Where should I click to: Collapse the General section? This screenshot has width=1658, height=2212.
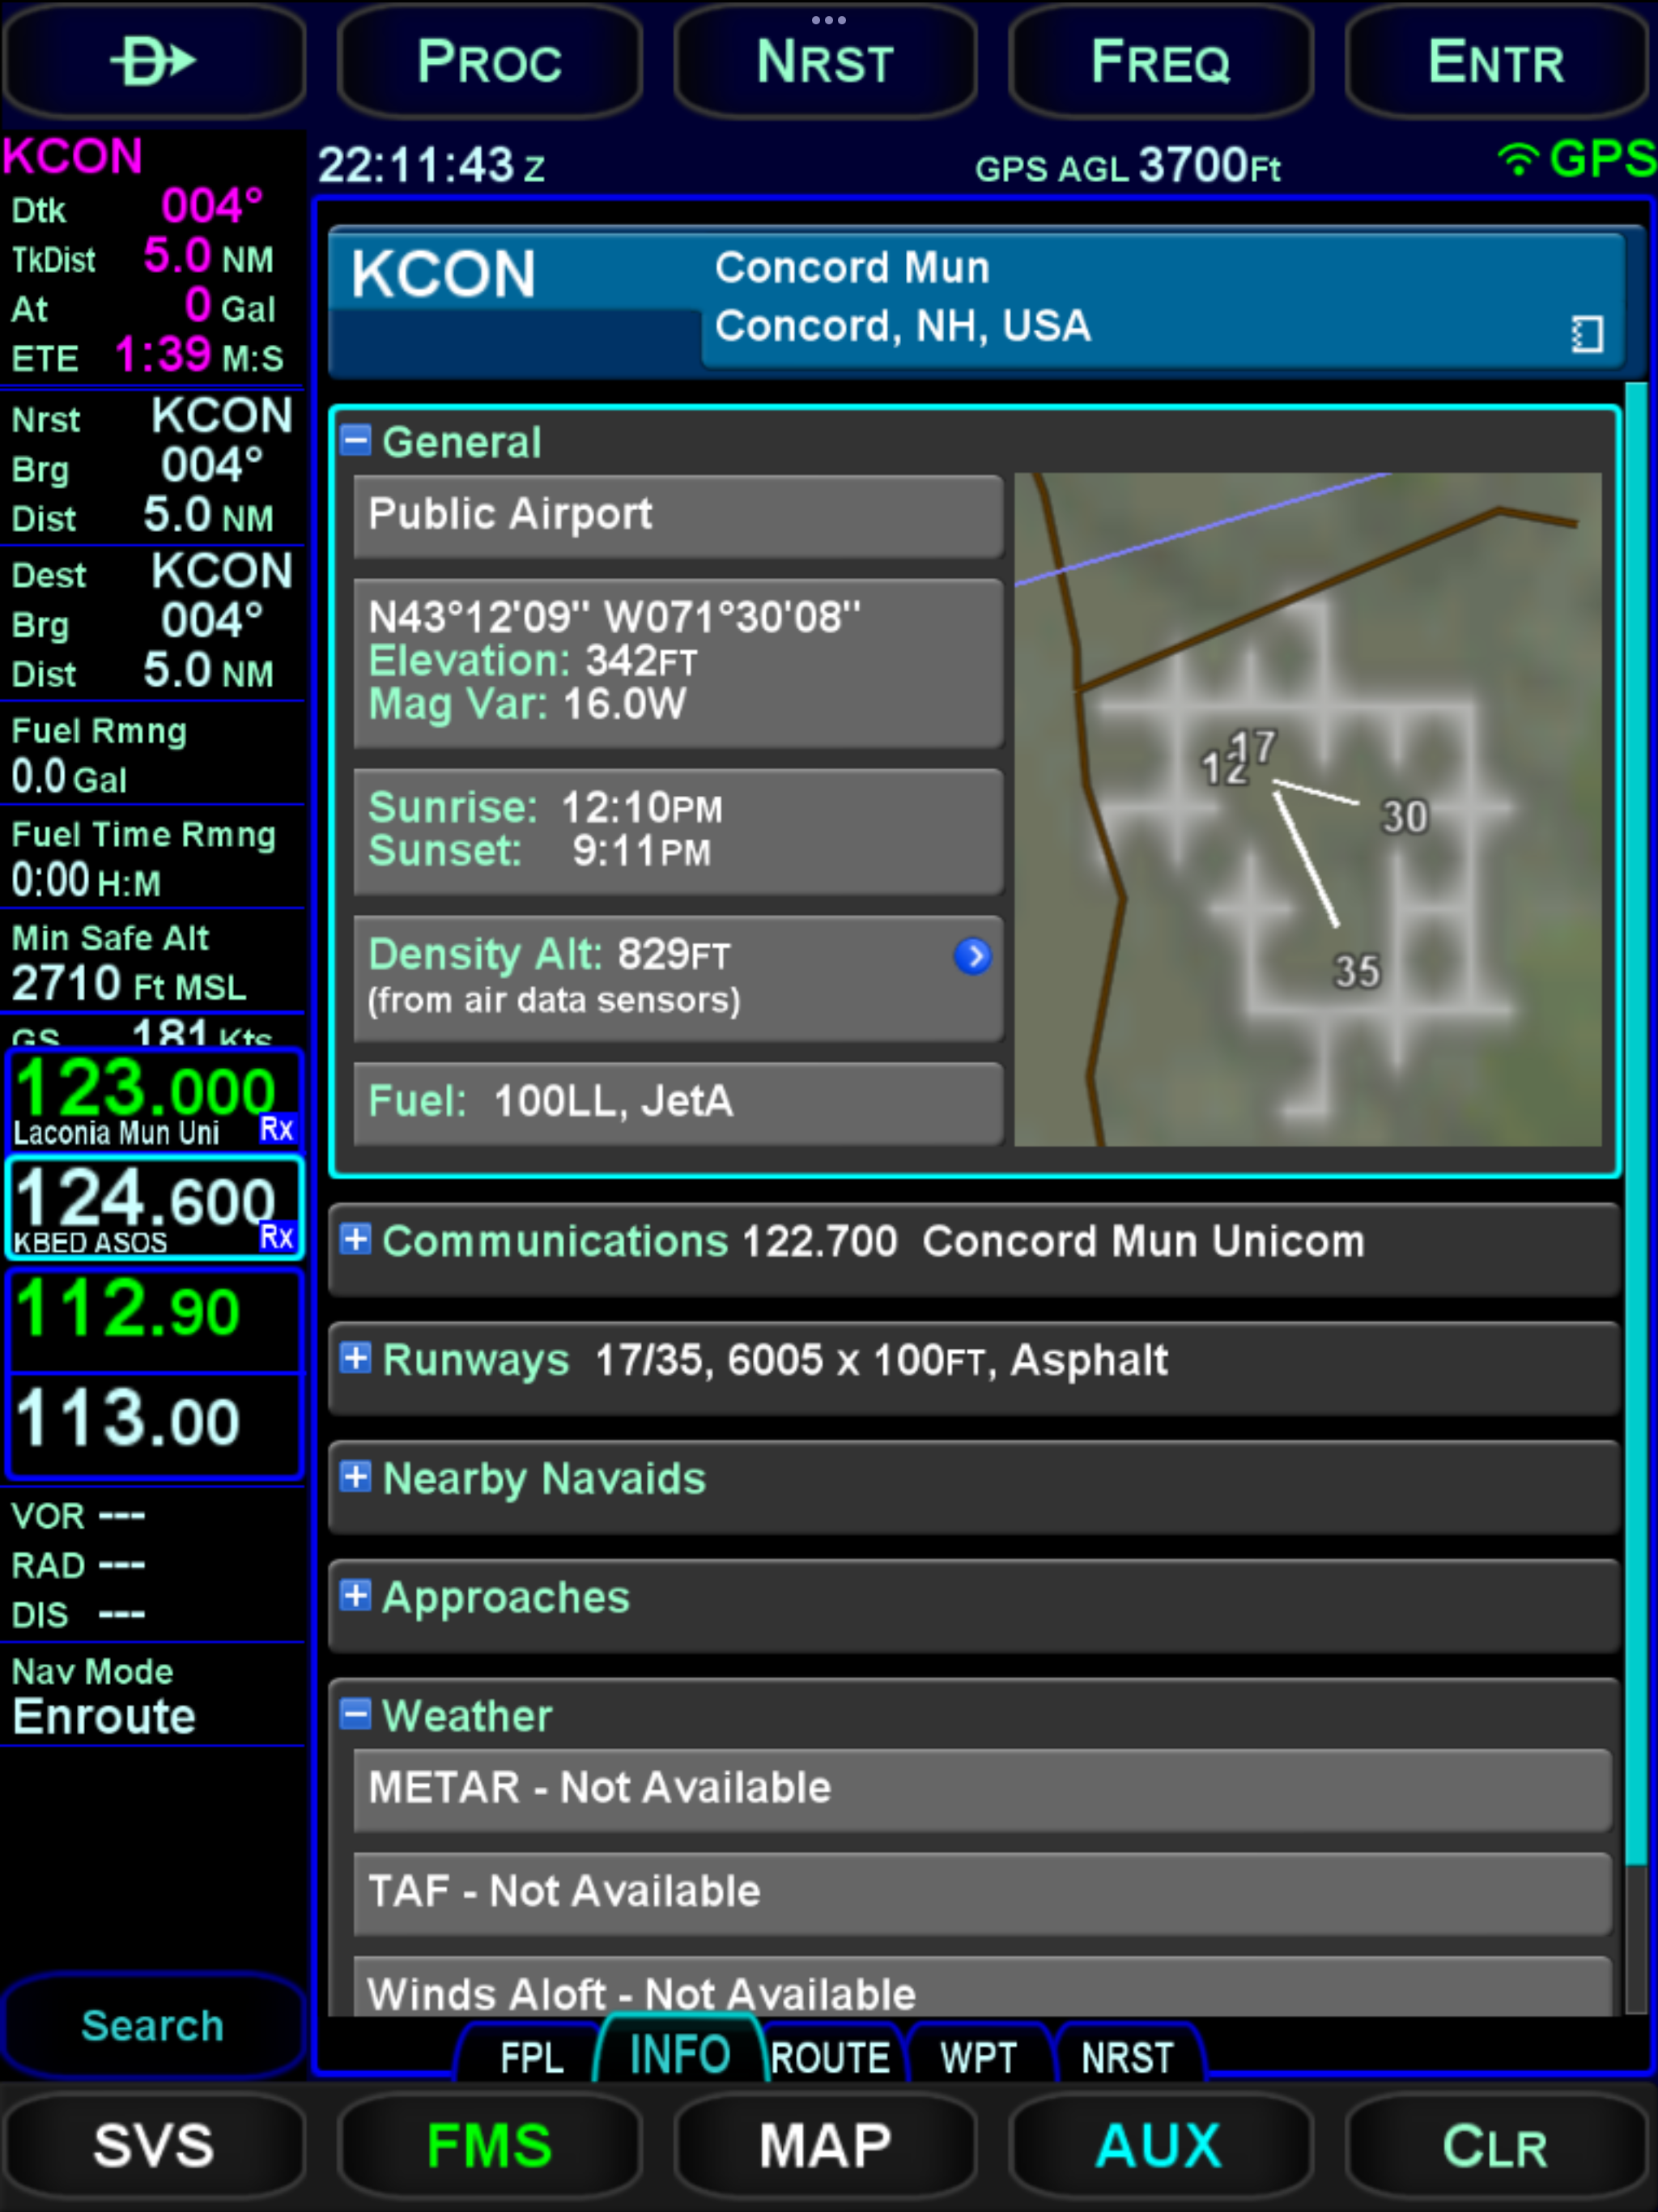pyautogui.click(x=355, y=440)
